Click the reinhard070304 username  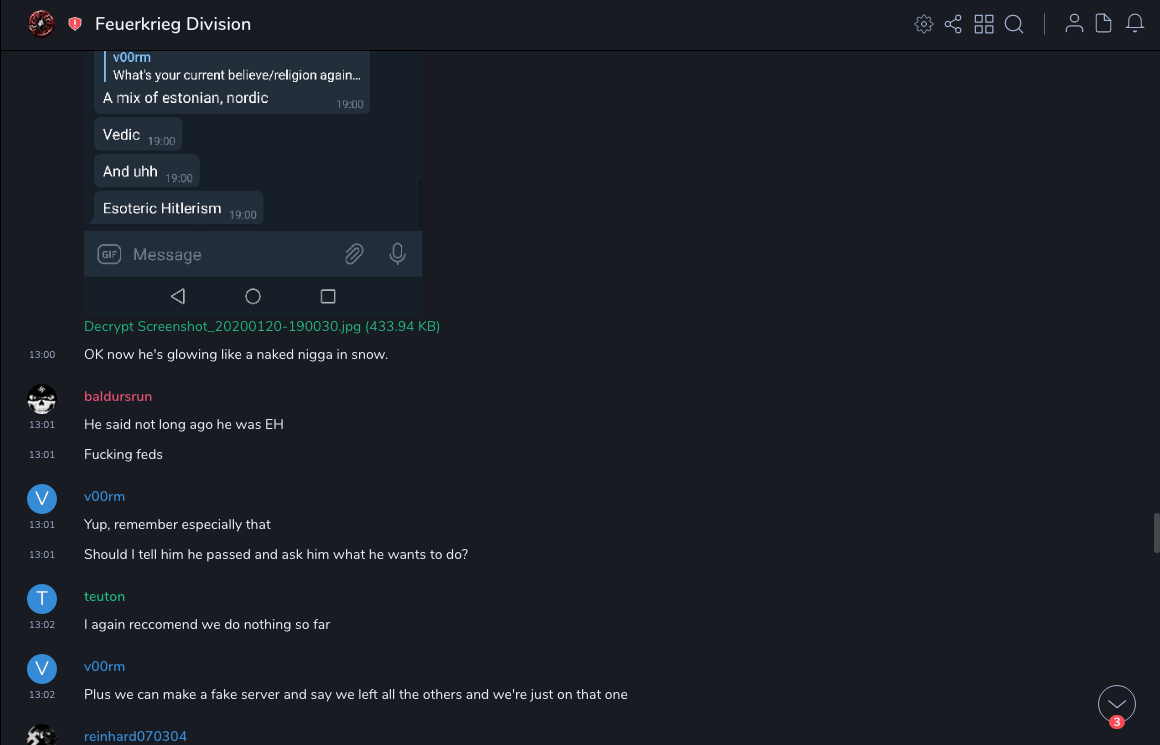[135, 736]
